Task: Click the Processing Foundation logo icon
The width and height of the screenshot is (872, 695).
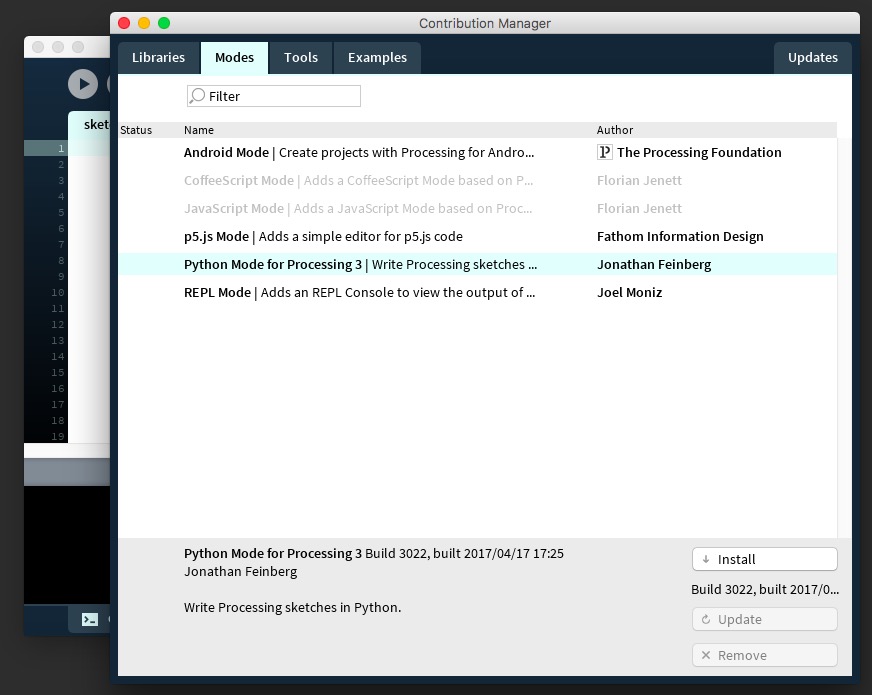Action: 604,152
